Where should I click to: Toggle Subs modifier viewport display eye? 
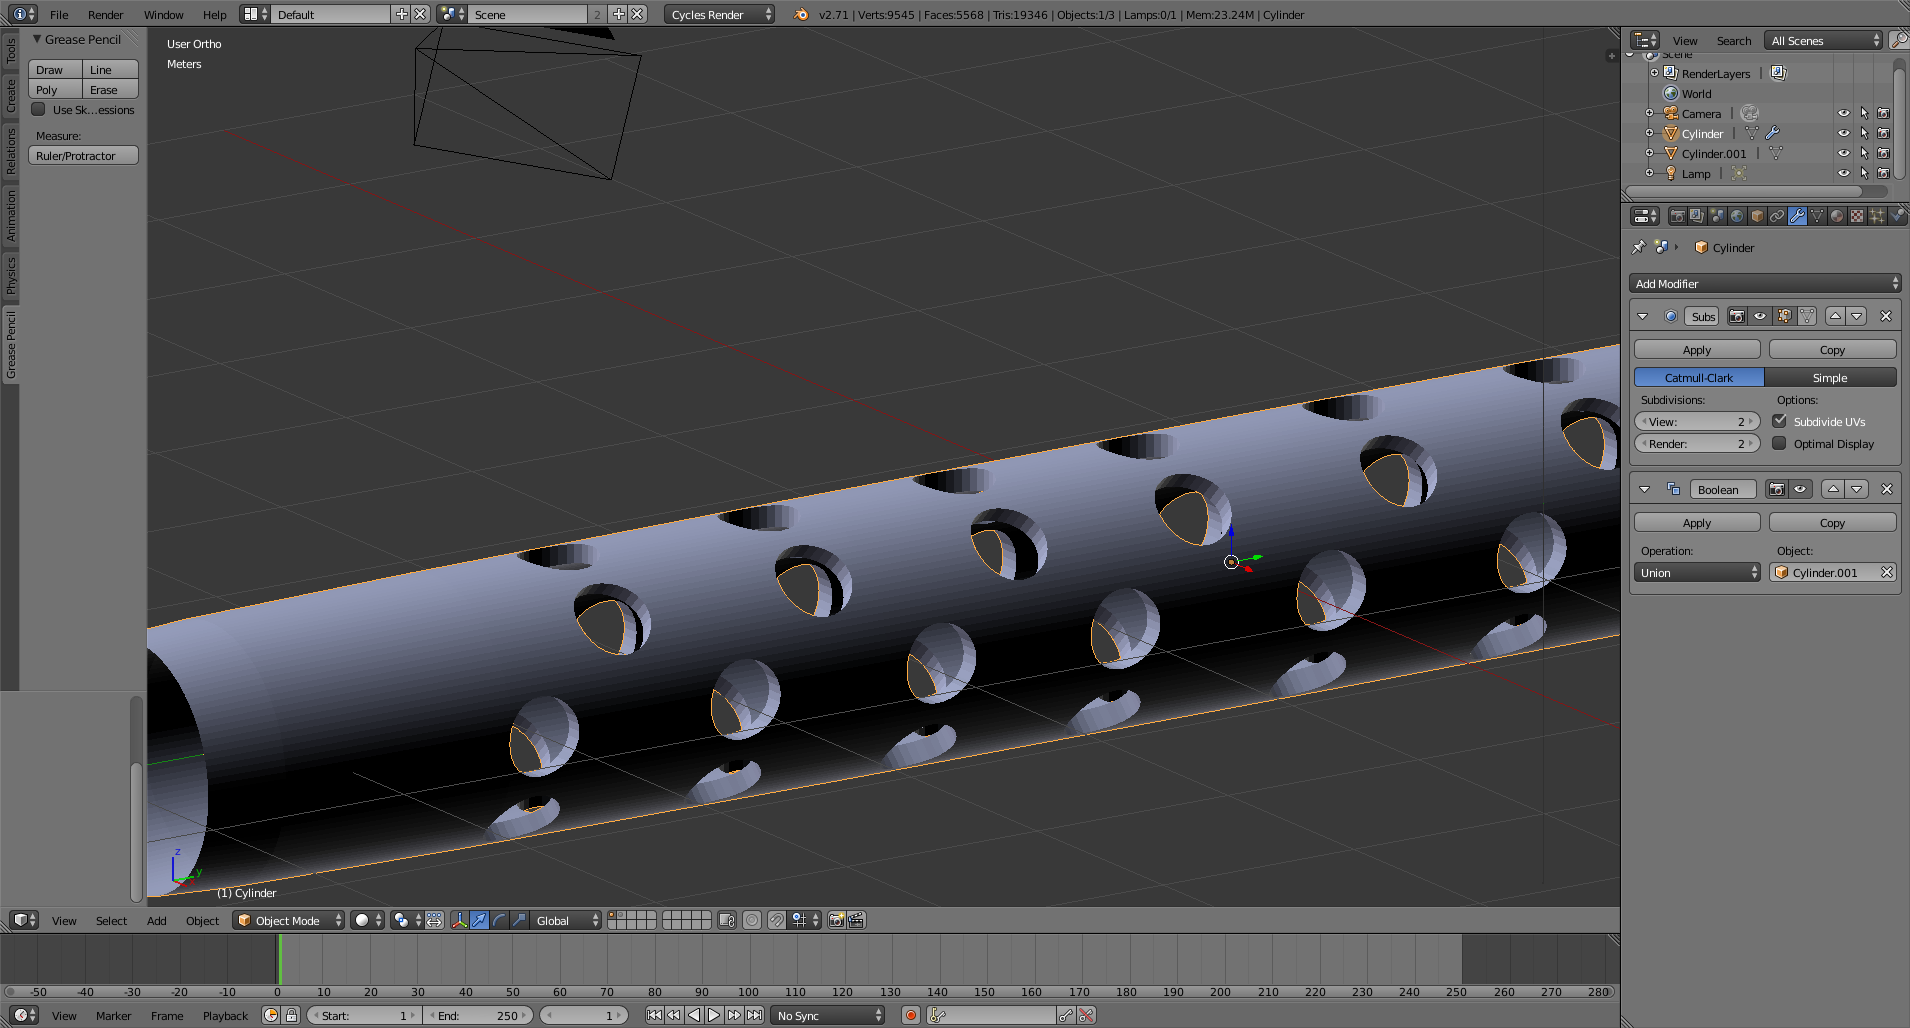click(x=1760, y=316)
